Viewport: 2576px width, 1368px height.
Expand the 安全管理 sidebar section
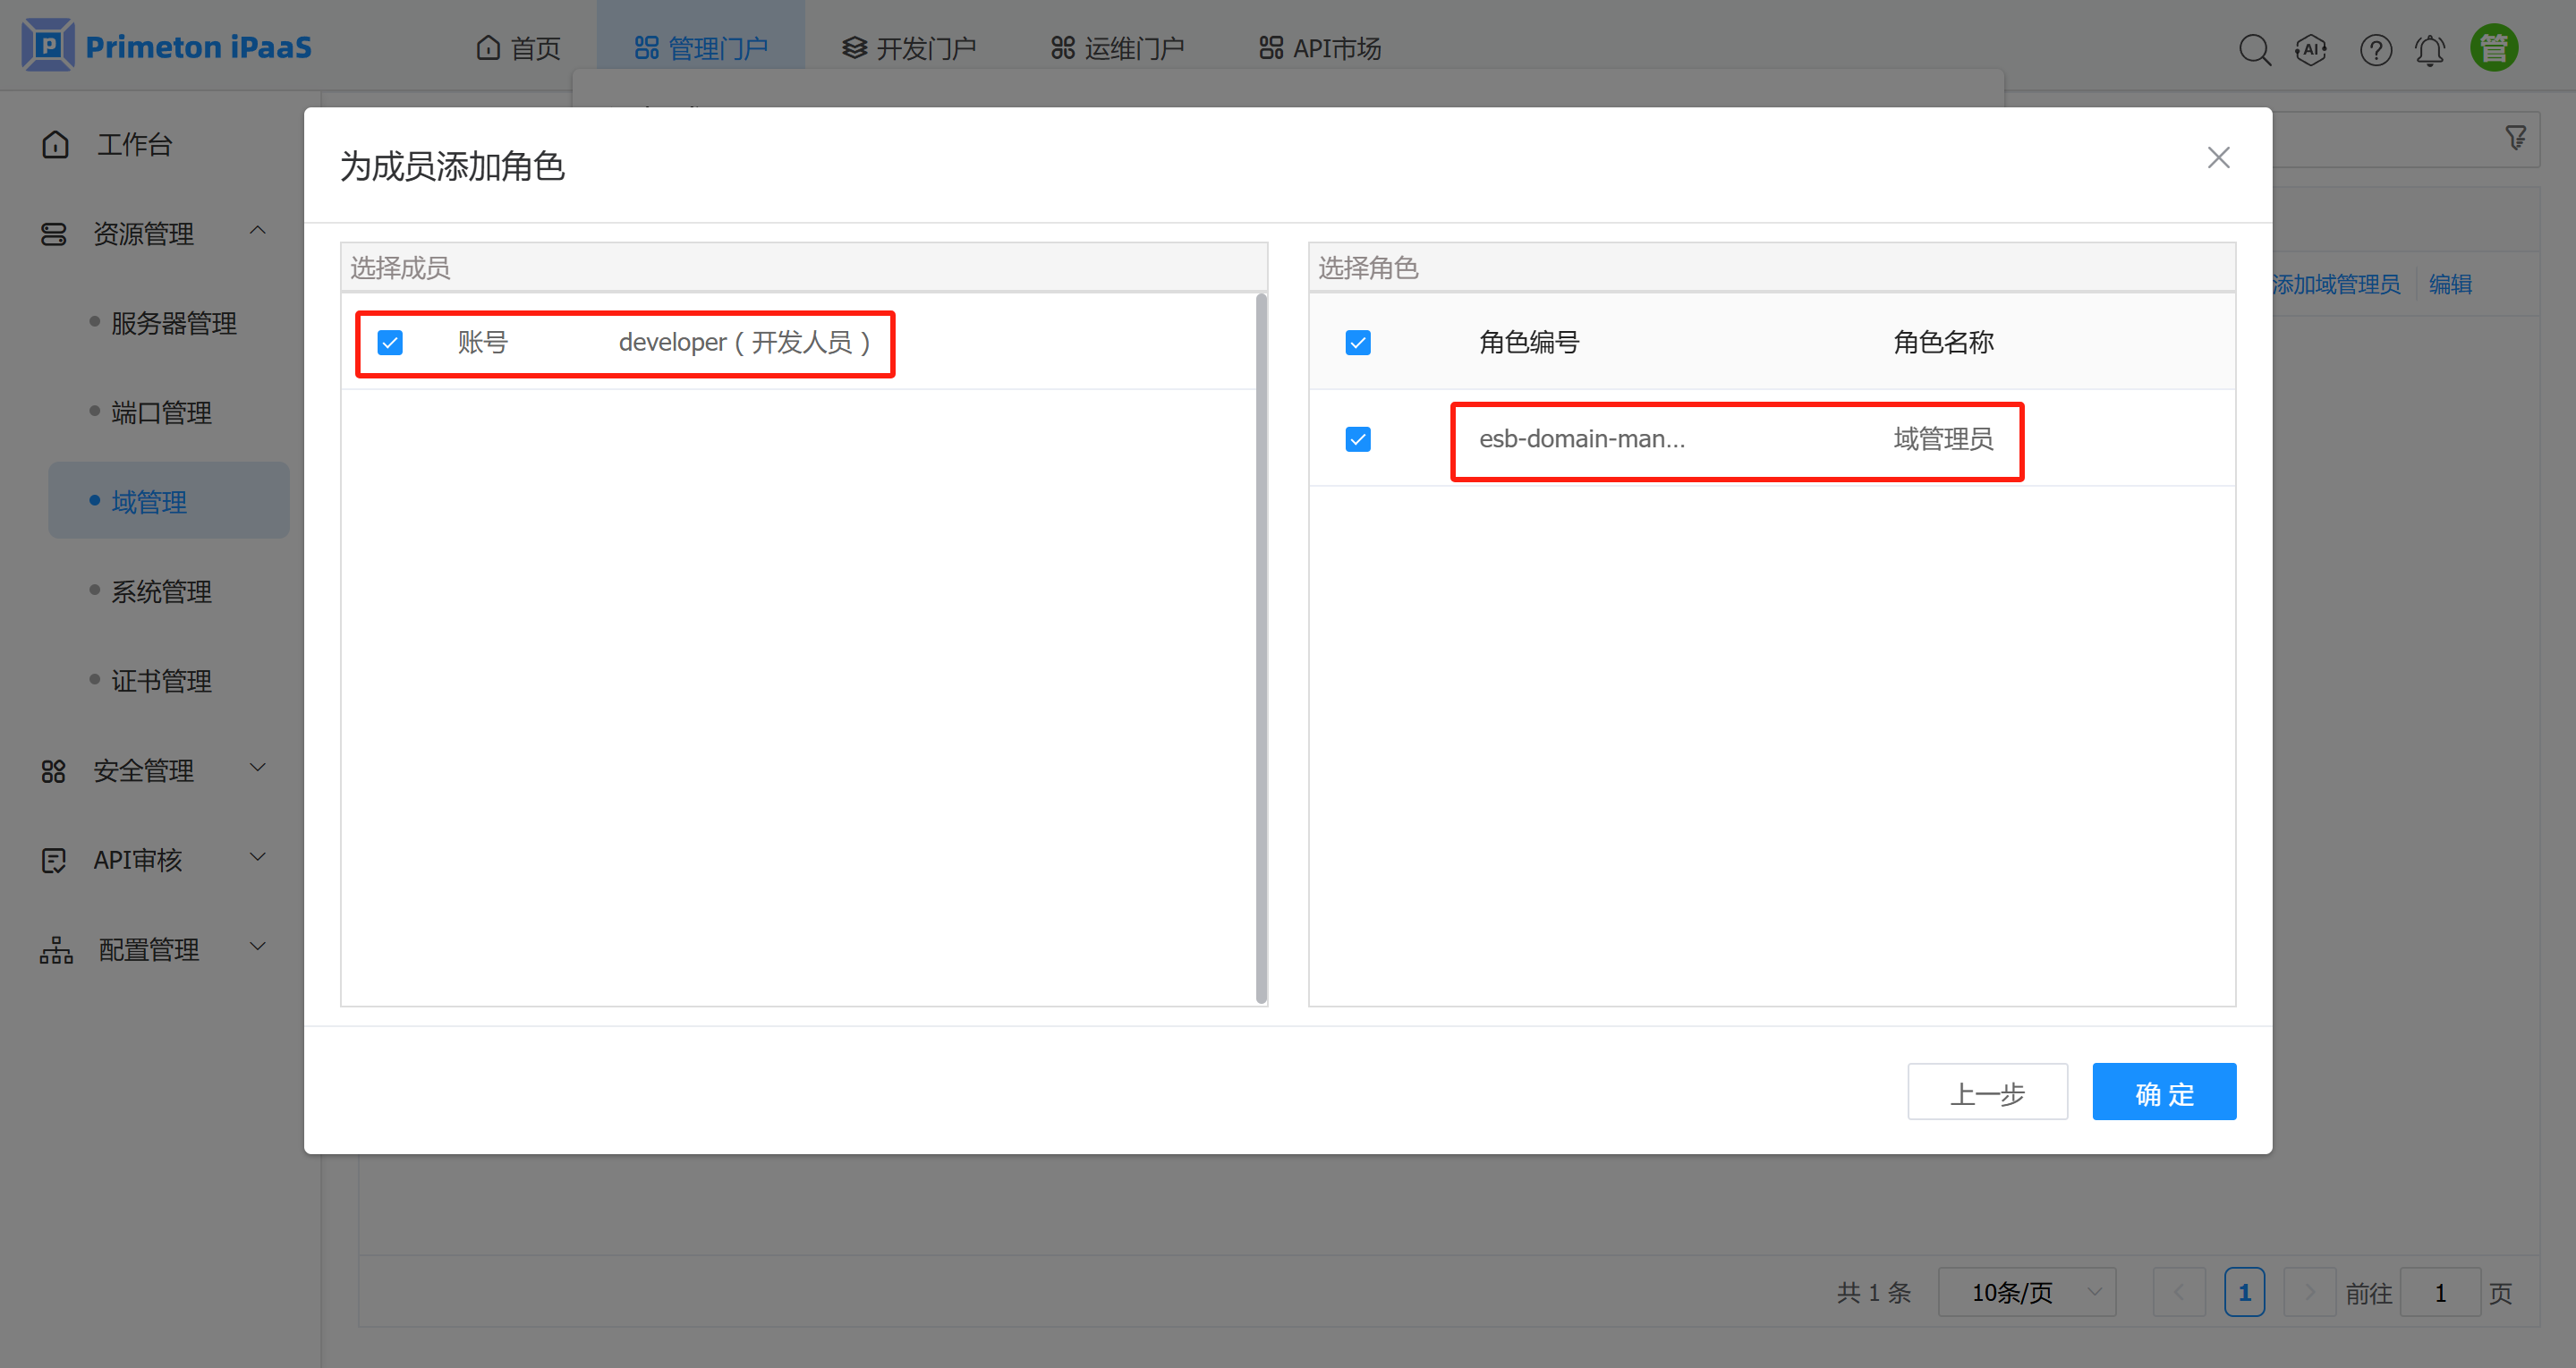pyautogui.click(x=257, y=768)
